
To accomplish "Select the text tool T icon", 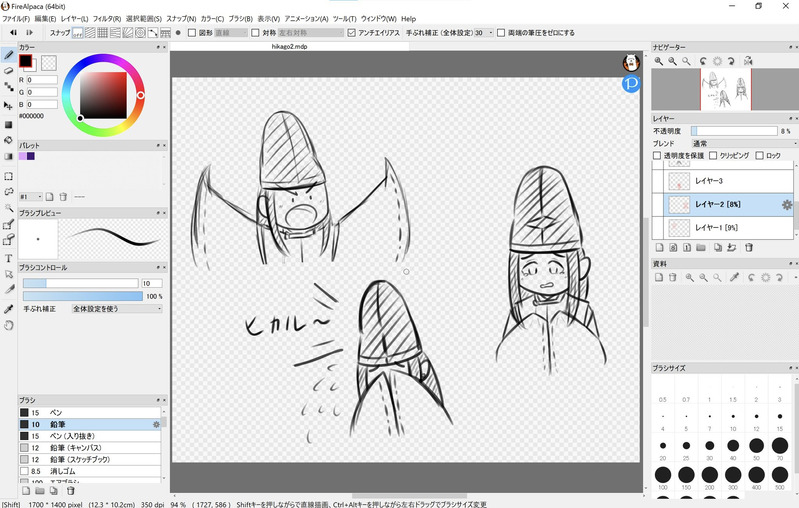I will tap(8, 258).
